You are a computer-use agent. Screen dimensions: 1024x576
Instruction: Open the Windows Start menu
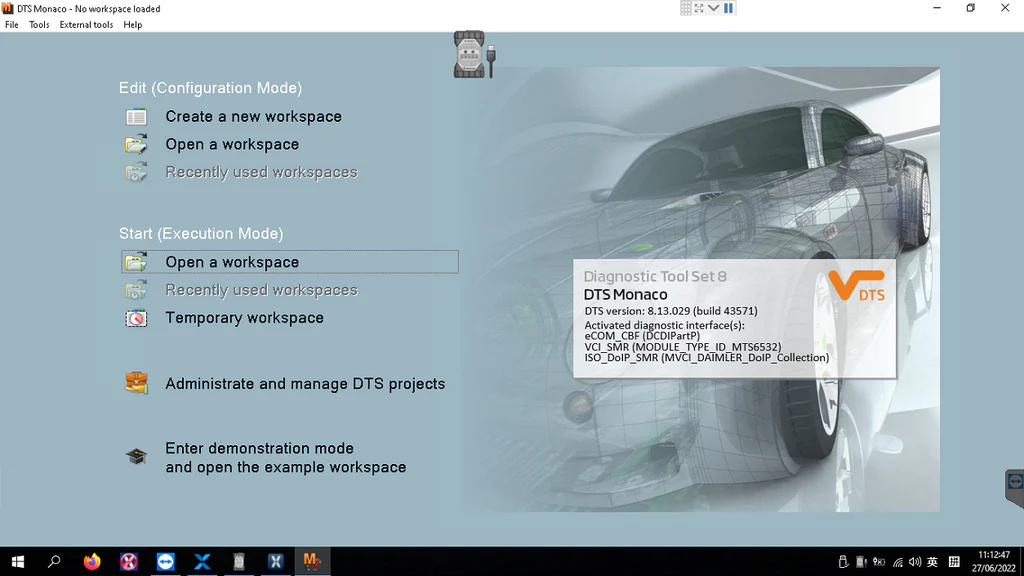(18, 562)
